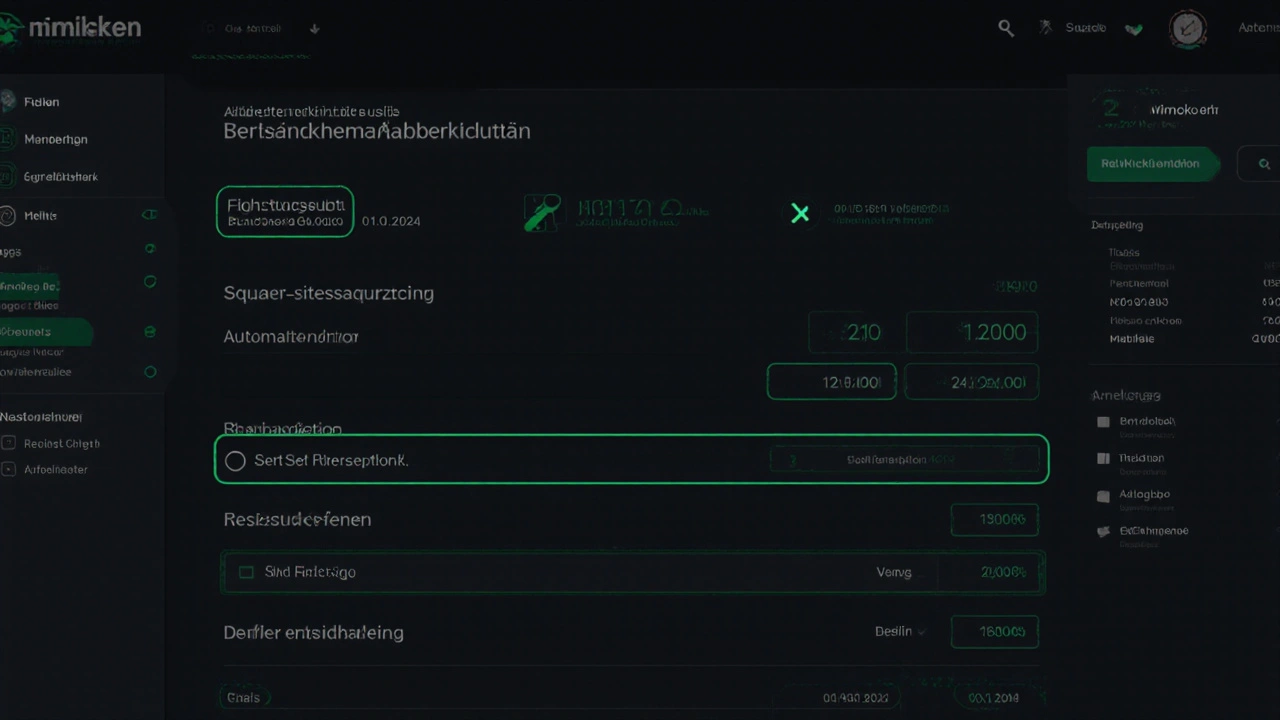The width and height of the screenshot is (1280, 720).
Task: Click the Fiohstuncgsubti outlined button
Action: coord(284,211)
